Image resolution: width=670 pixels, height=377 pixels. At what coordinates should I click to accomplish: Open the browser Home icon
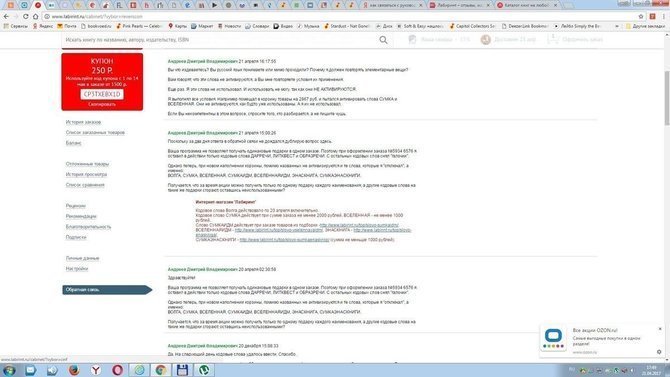pyautogui.click(x=35, y=16)
